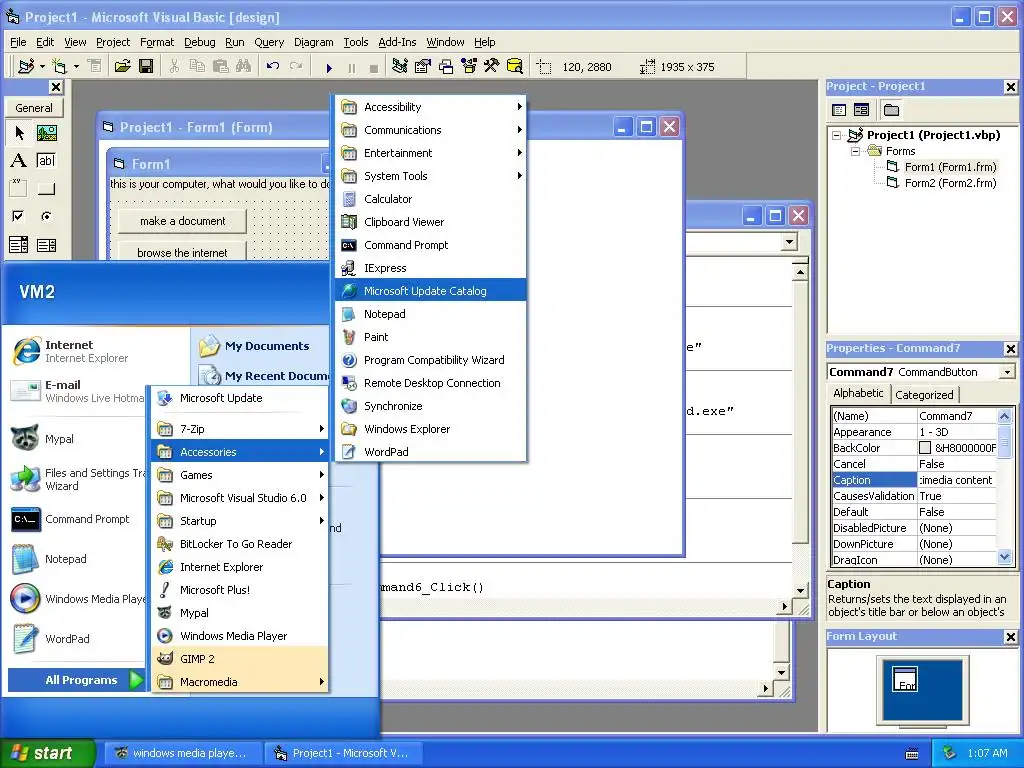Image resolution: width=1024 pixels, height=768 pixels.
Task: Open the Object Browser toolbar icon
Action: coord(469,66)
